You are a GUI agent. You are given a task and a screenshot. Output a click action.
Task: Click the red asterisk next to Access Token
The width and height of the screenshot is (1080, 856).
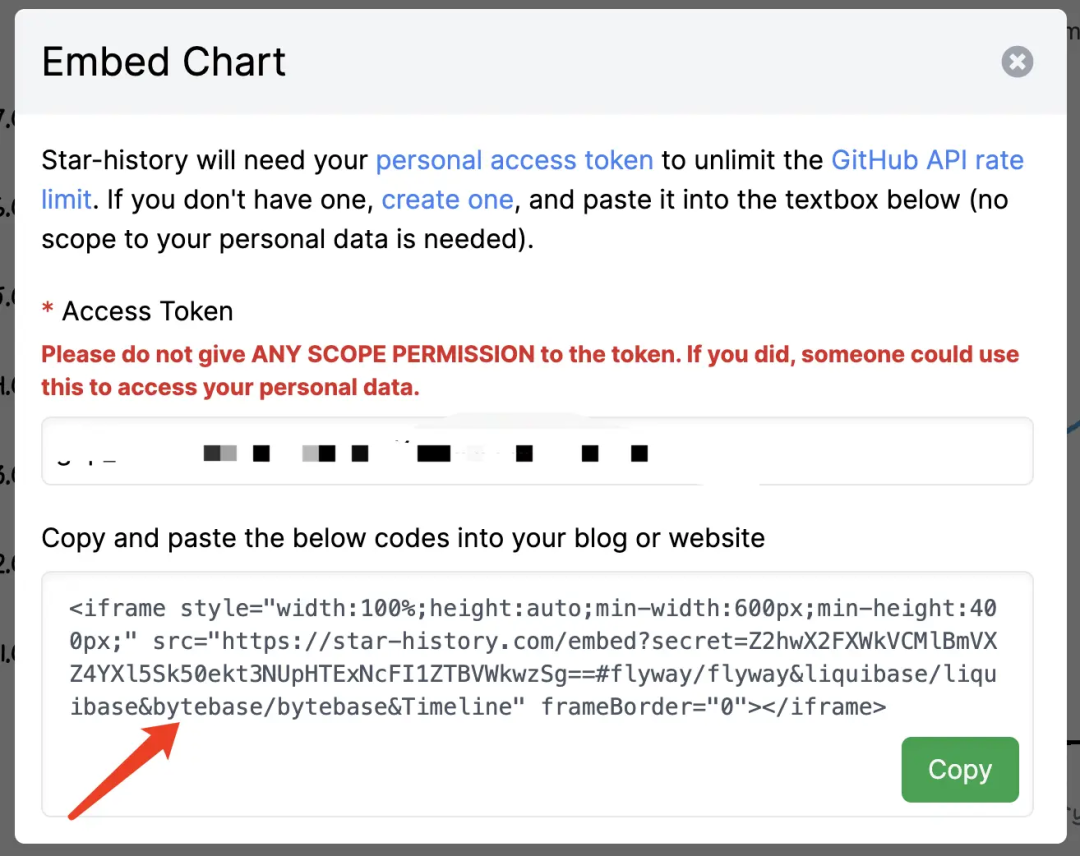coord(47,310)
